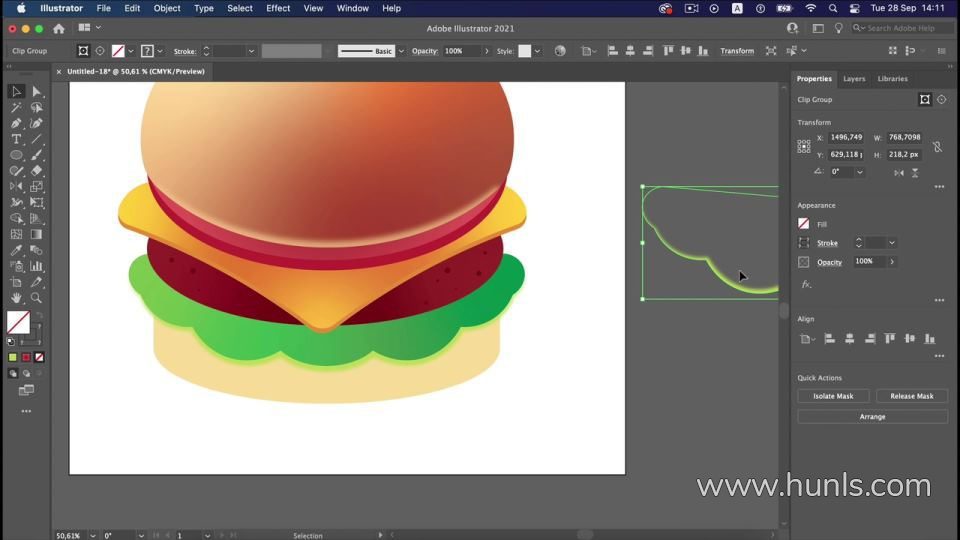This screenshot has width=960, height=540.
Task: Toggle Edit Clipping Path in Properties panel
Action: (x=924, y=99)
